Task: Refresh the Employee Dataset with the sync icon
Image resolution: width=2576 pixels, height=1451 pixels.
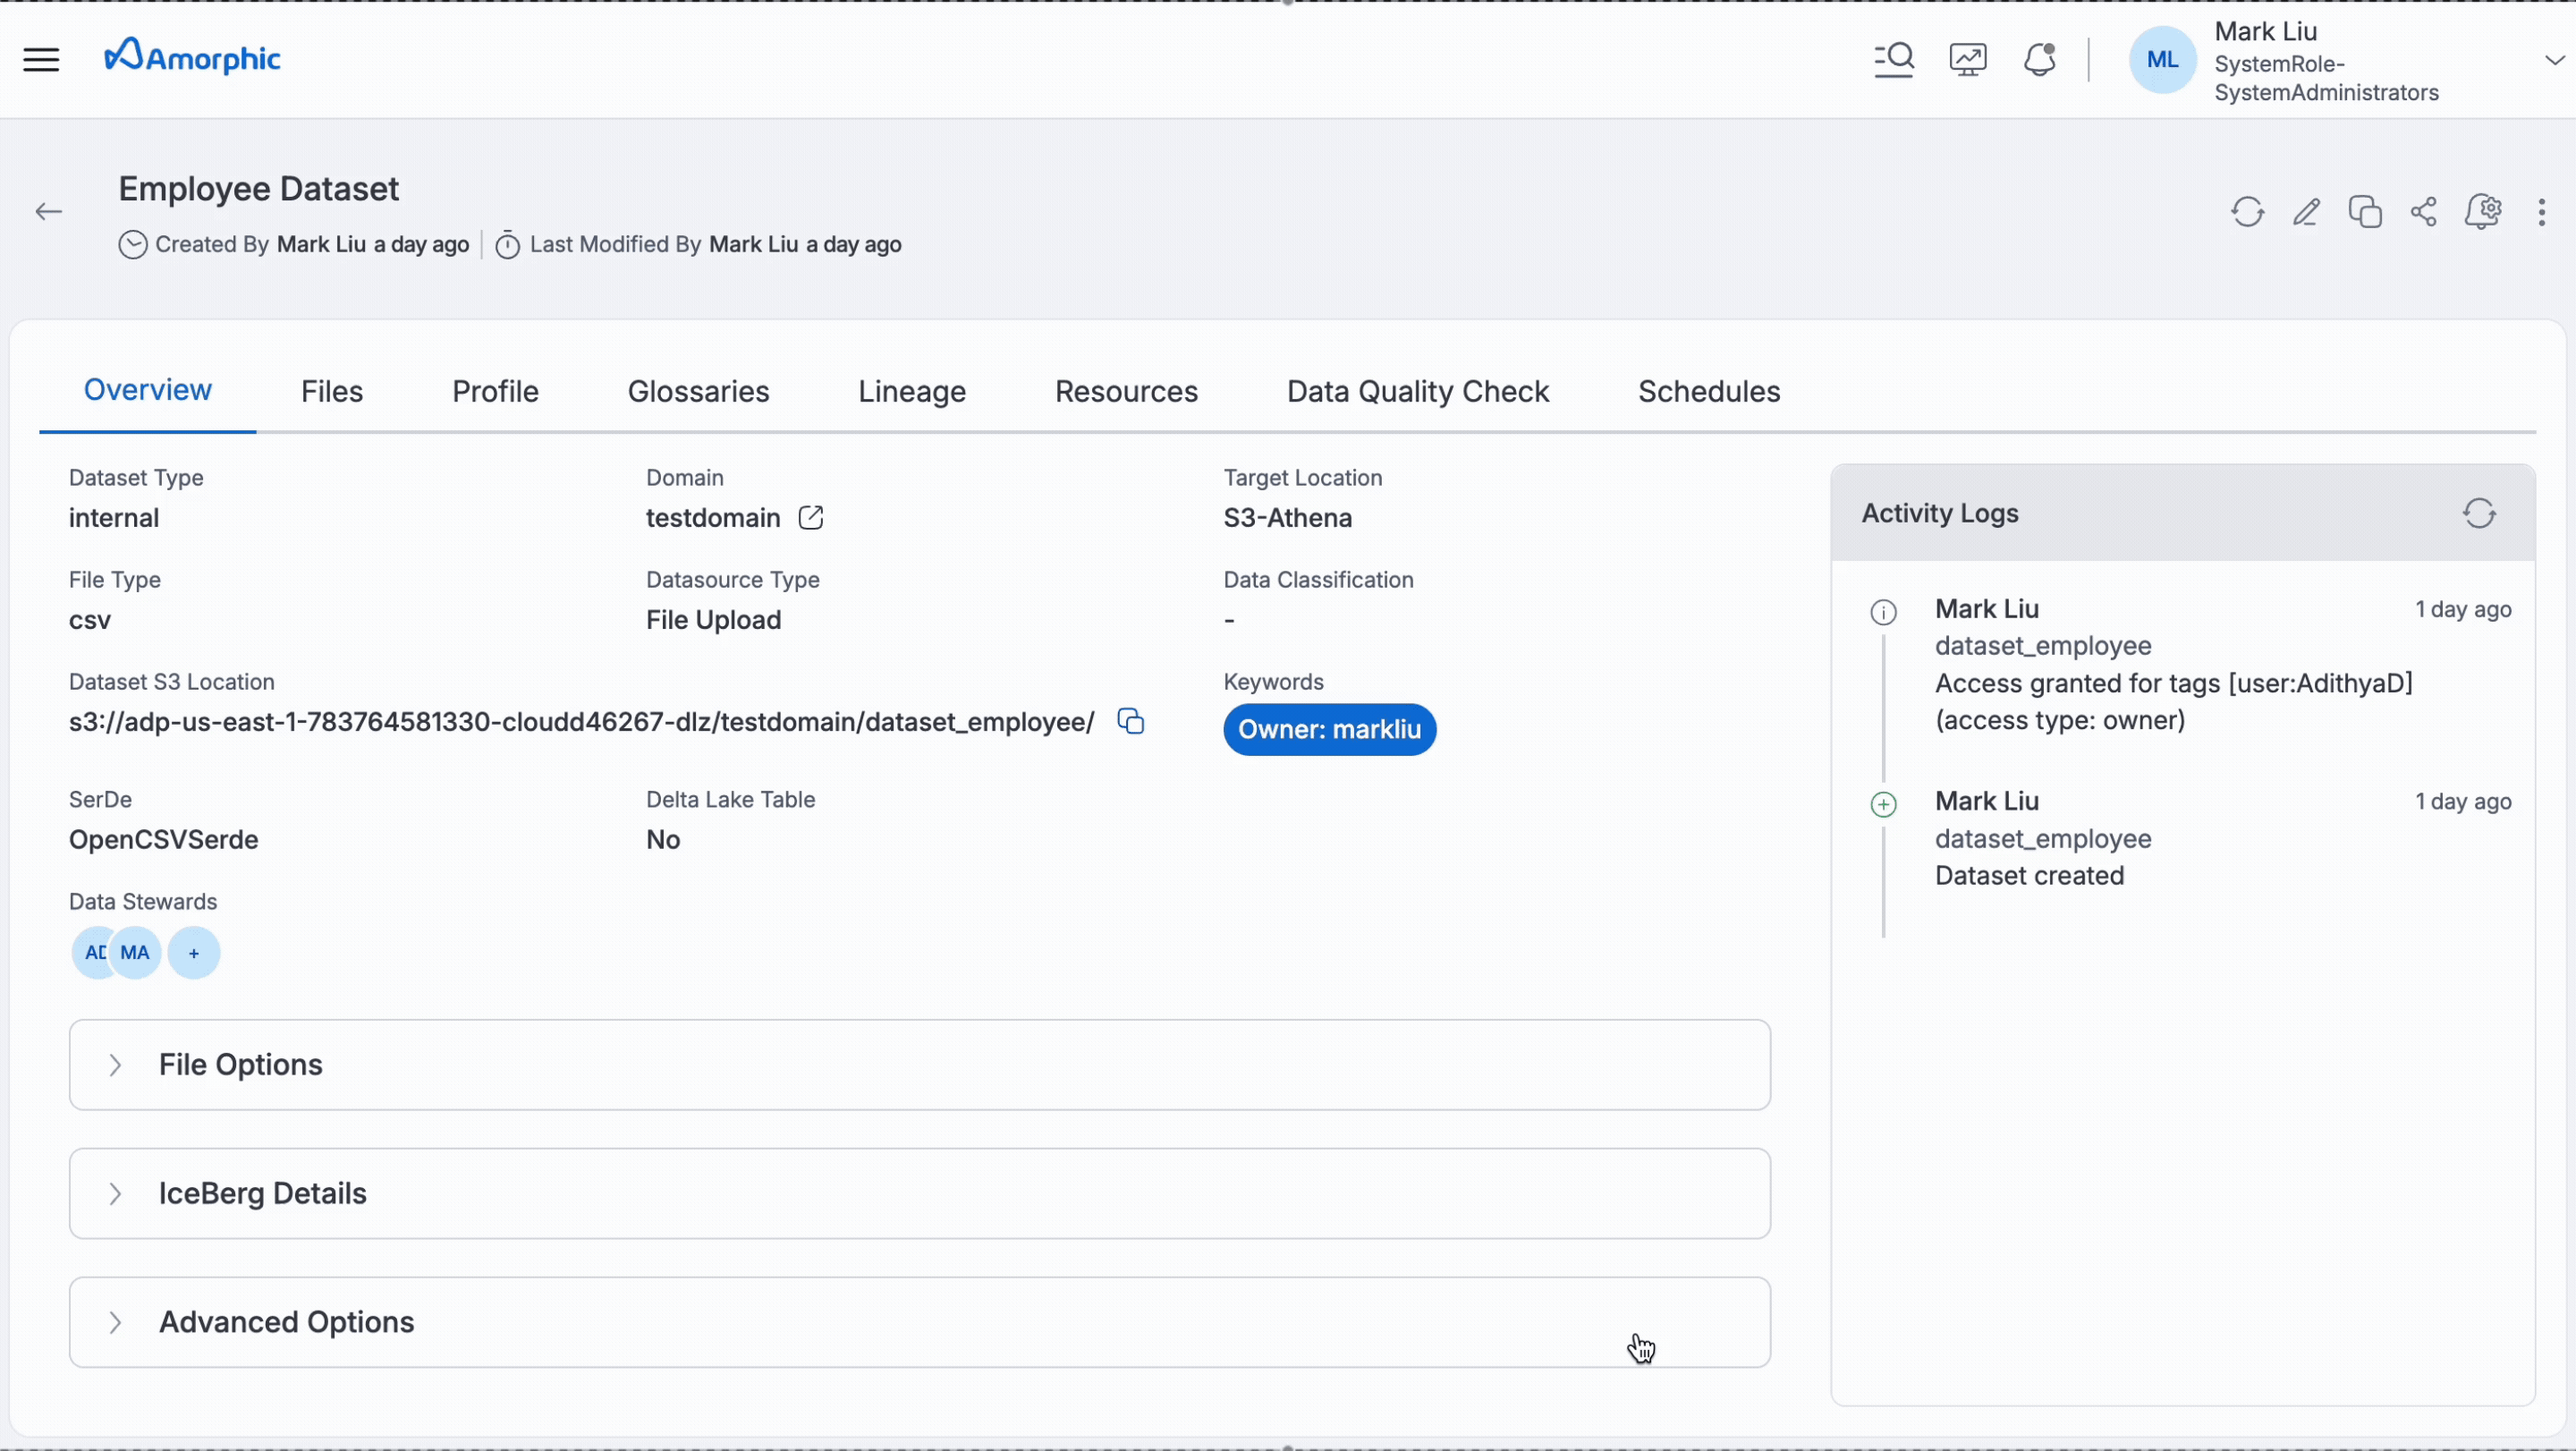Action: (2247, 212)
